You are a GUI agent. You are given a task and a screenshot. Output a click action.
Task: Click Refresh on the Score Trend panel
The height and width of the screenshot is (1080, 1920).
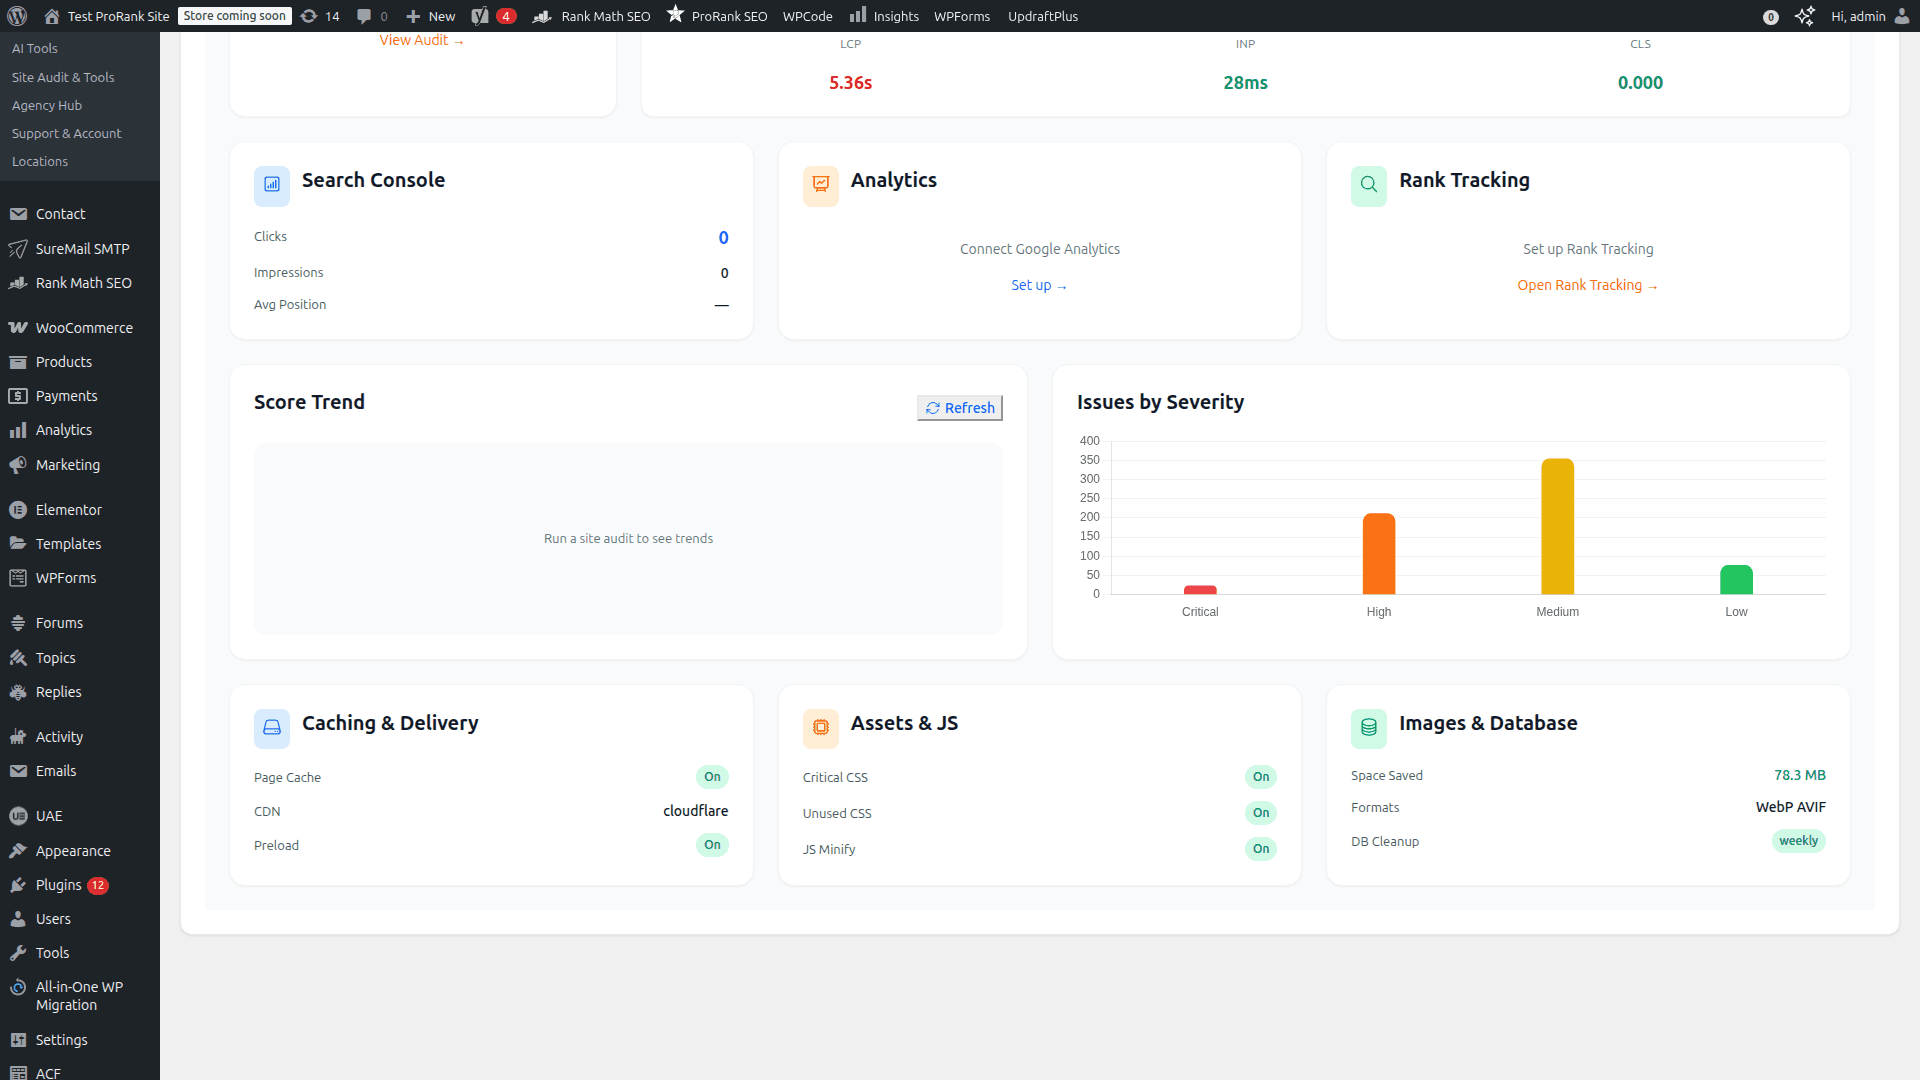pyautogui.click(x=959, y=407)
